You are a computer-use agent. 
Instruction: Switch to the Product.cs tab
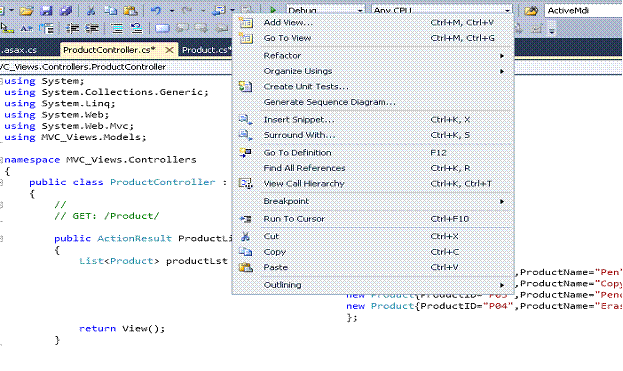coord(205,50)
